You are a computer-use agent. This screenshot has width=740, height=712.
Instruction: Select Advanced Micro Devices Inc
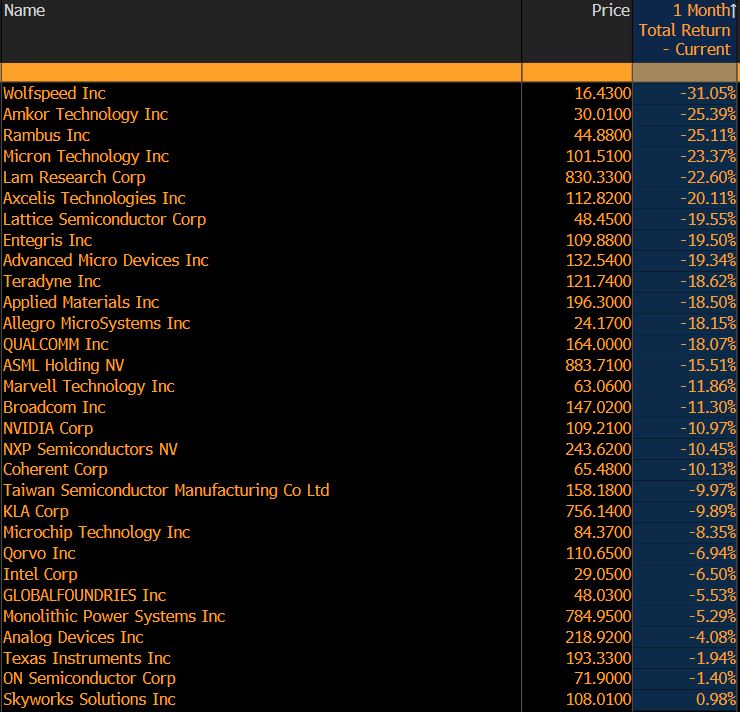pos(106,260)
